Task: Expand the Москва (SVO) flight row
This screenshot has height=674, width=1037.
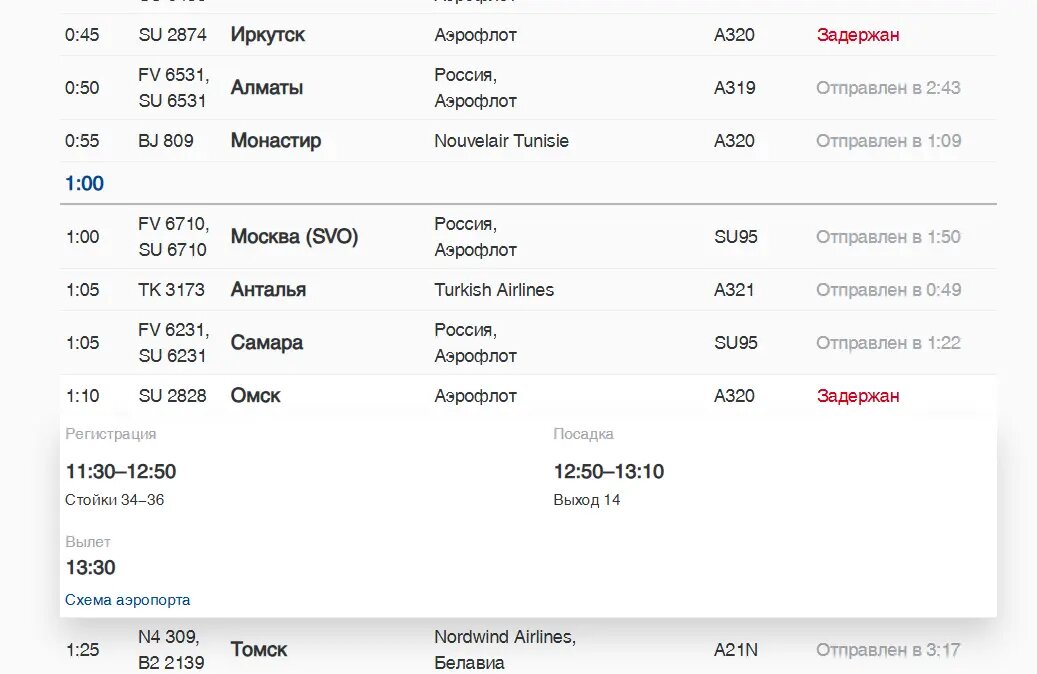Action: click(294, 237)
